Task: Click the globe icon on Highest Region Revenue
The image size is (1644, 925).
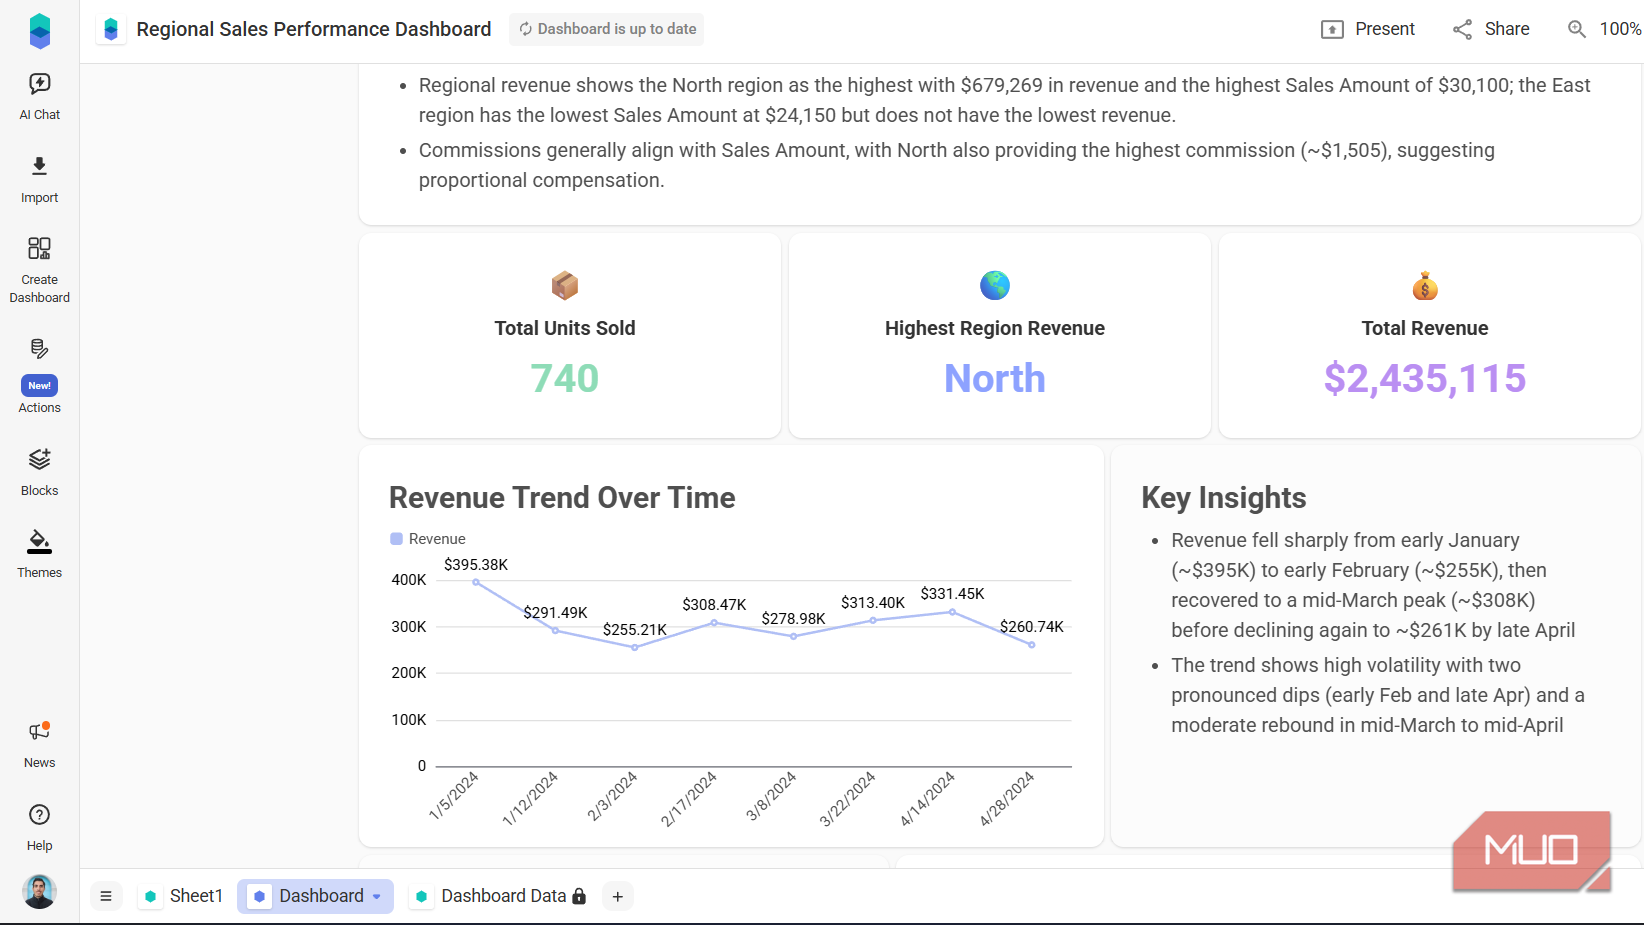Action: 995,285
